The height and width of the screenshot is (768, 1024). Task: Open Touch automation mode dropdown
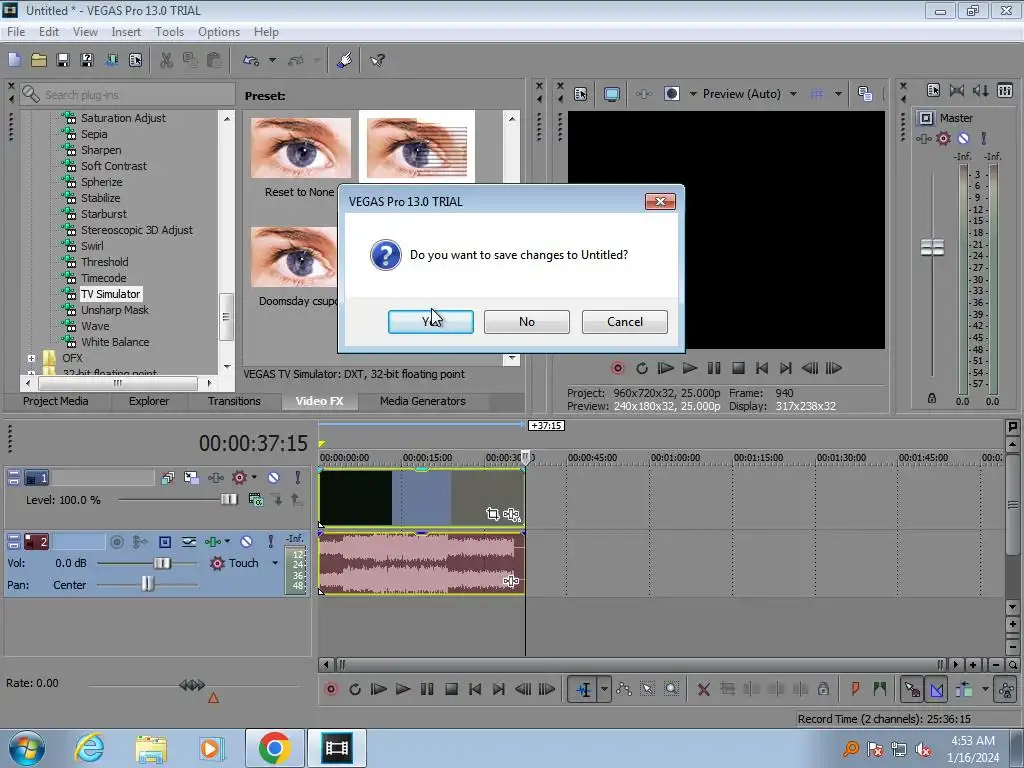[x=275, y=563]
